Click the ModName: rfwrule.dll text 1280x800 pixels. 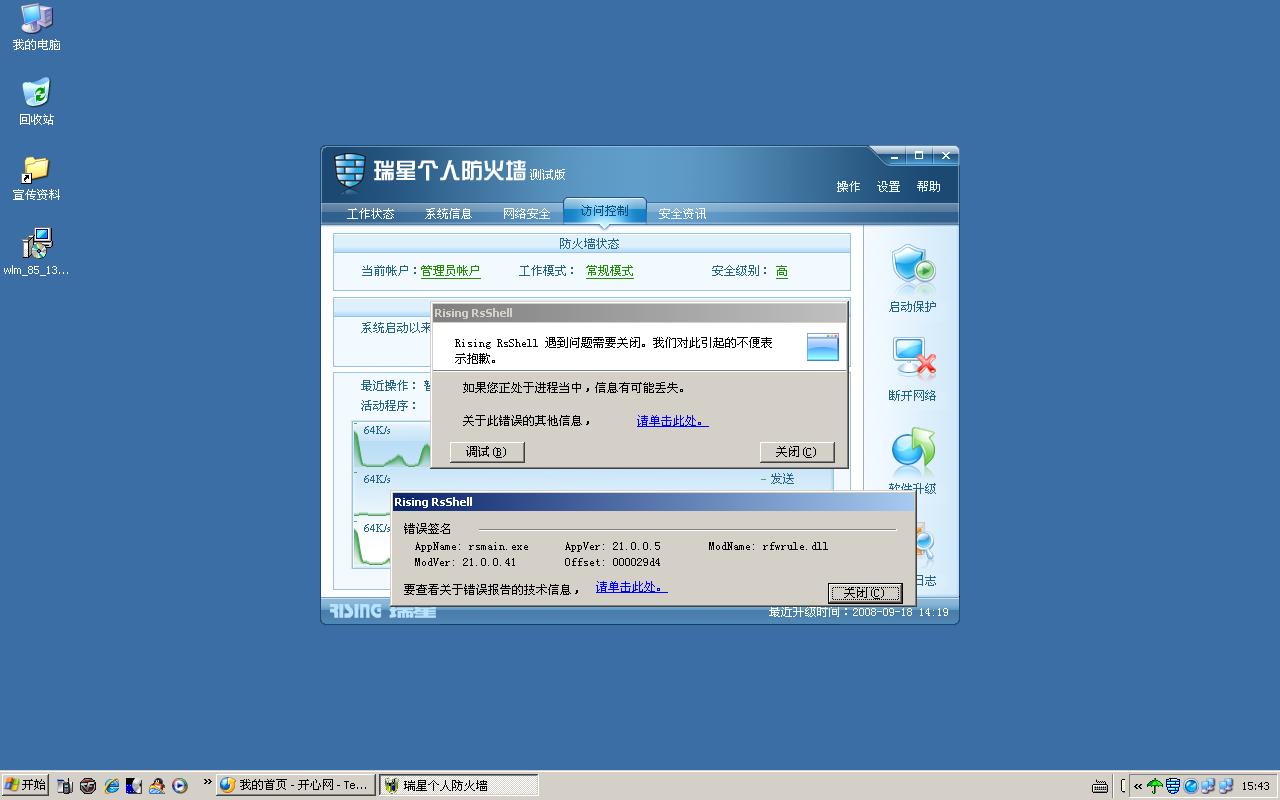coord(768,547)
